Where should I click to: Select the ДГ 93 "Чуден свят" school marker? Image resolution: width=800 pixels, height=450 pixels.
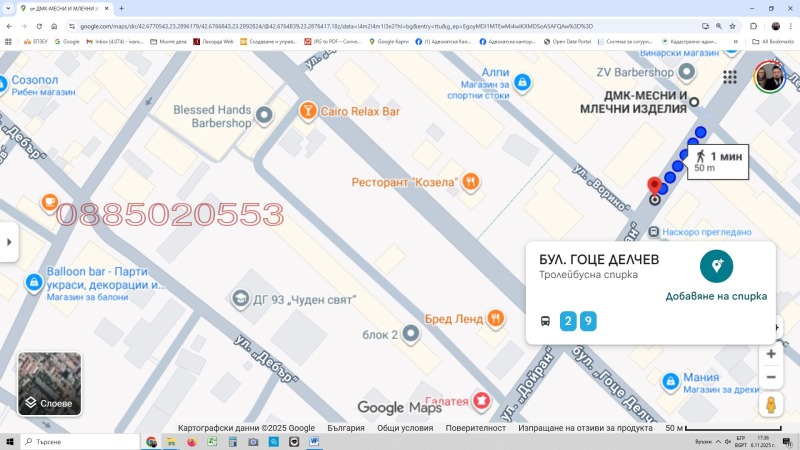coord(240,298)
